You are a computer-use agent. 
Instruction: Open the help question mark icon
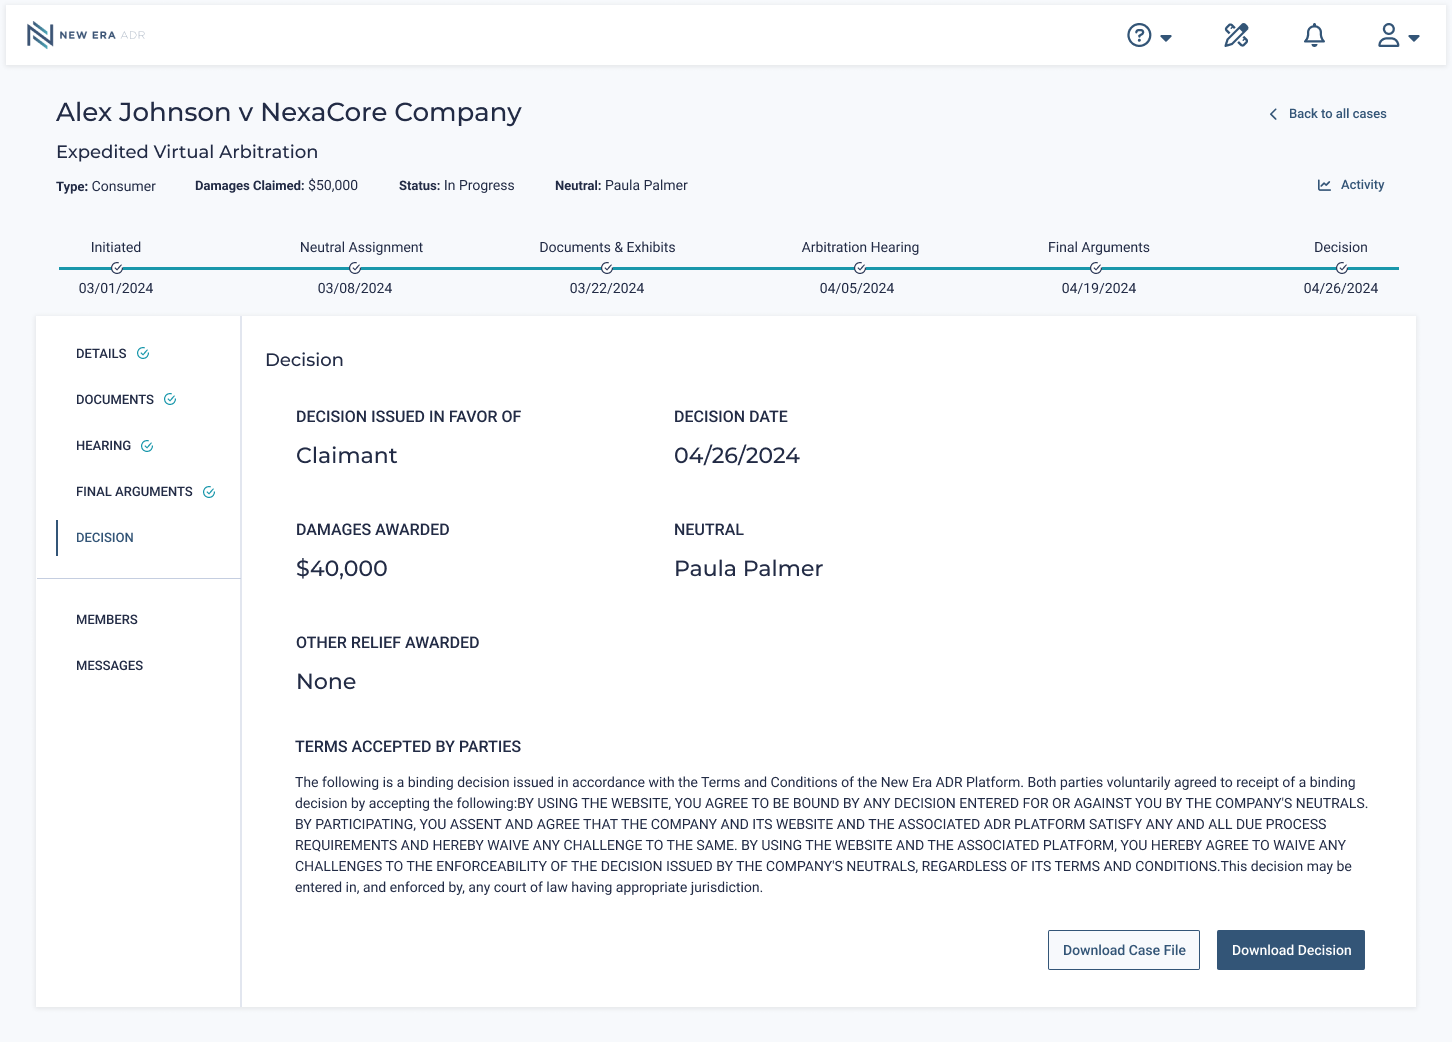point(1139,36)
